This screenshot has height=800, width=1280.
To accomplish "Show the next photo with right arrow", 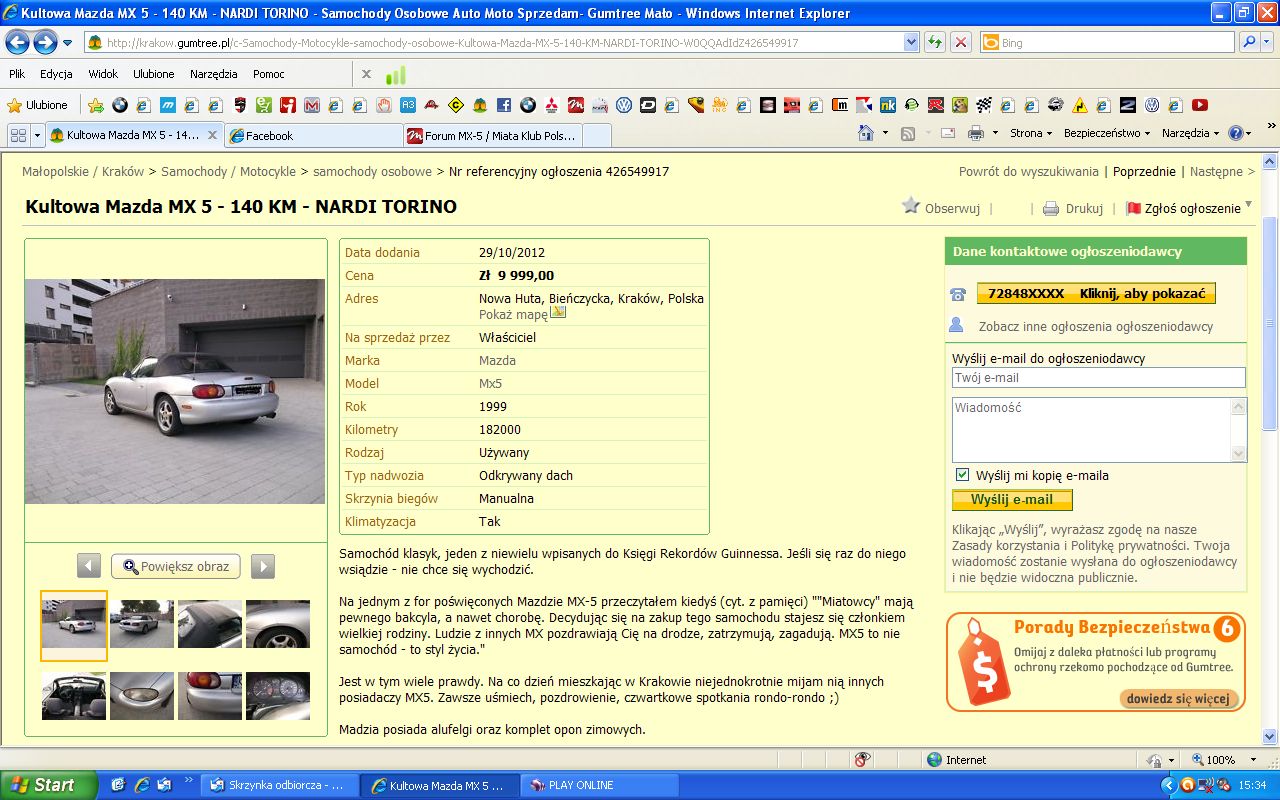I will pyautogui.click(x=262, y=566).
